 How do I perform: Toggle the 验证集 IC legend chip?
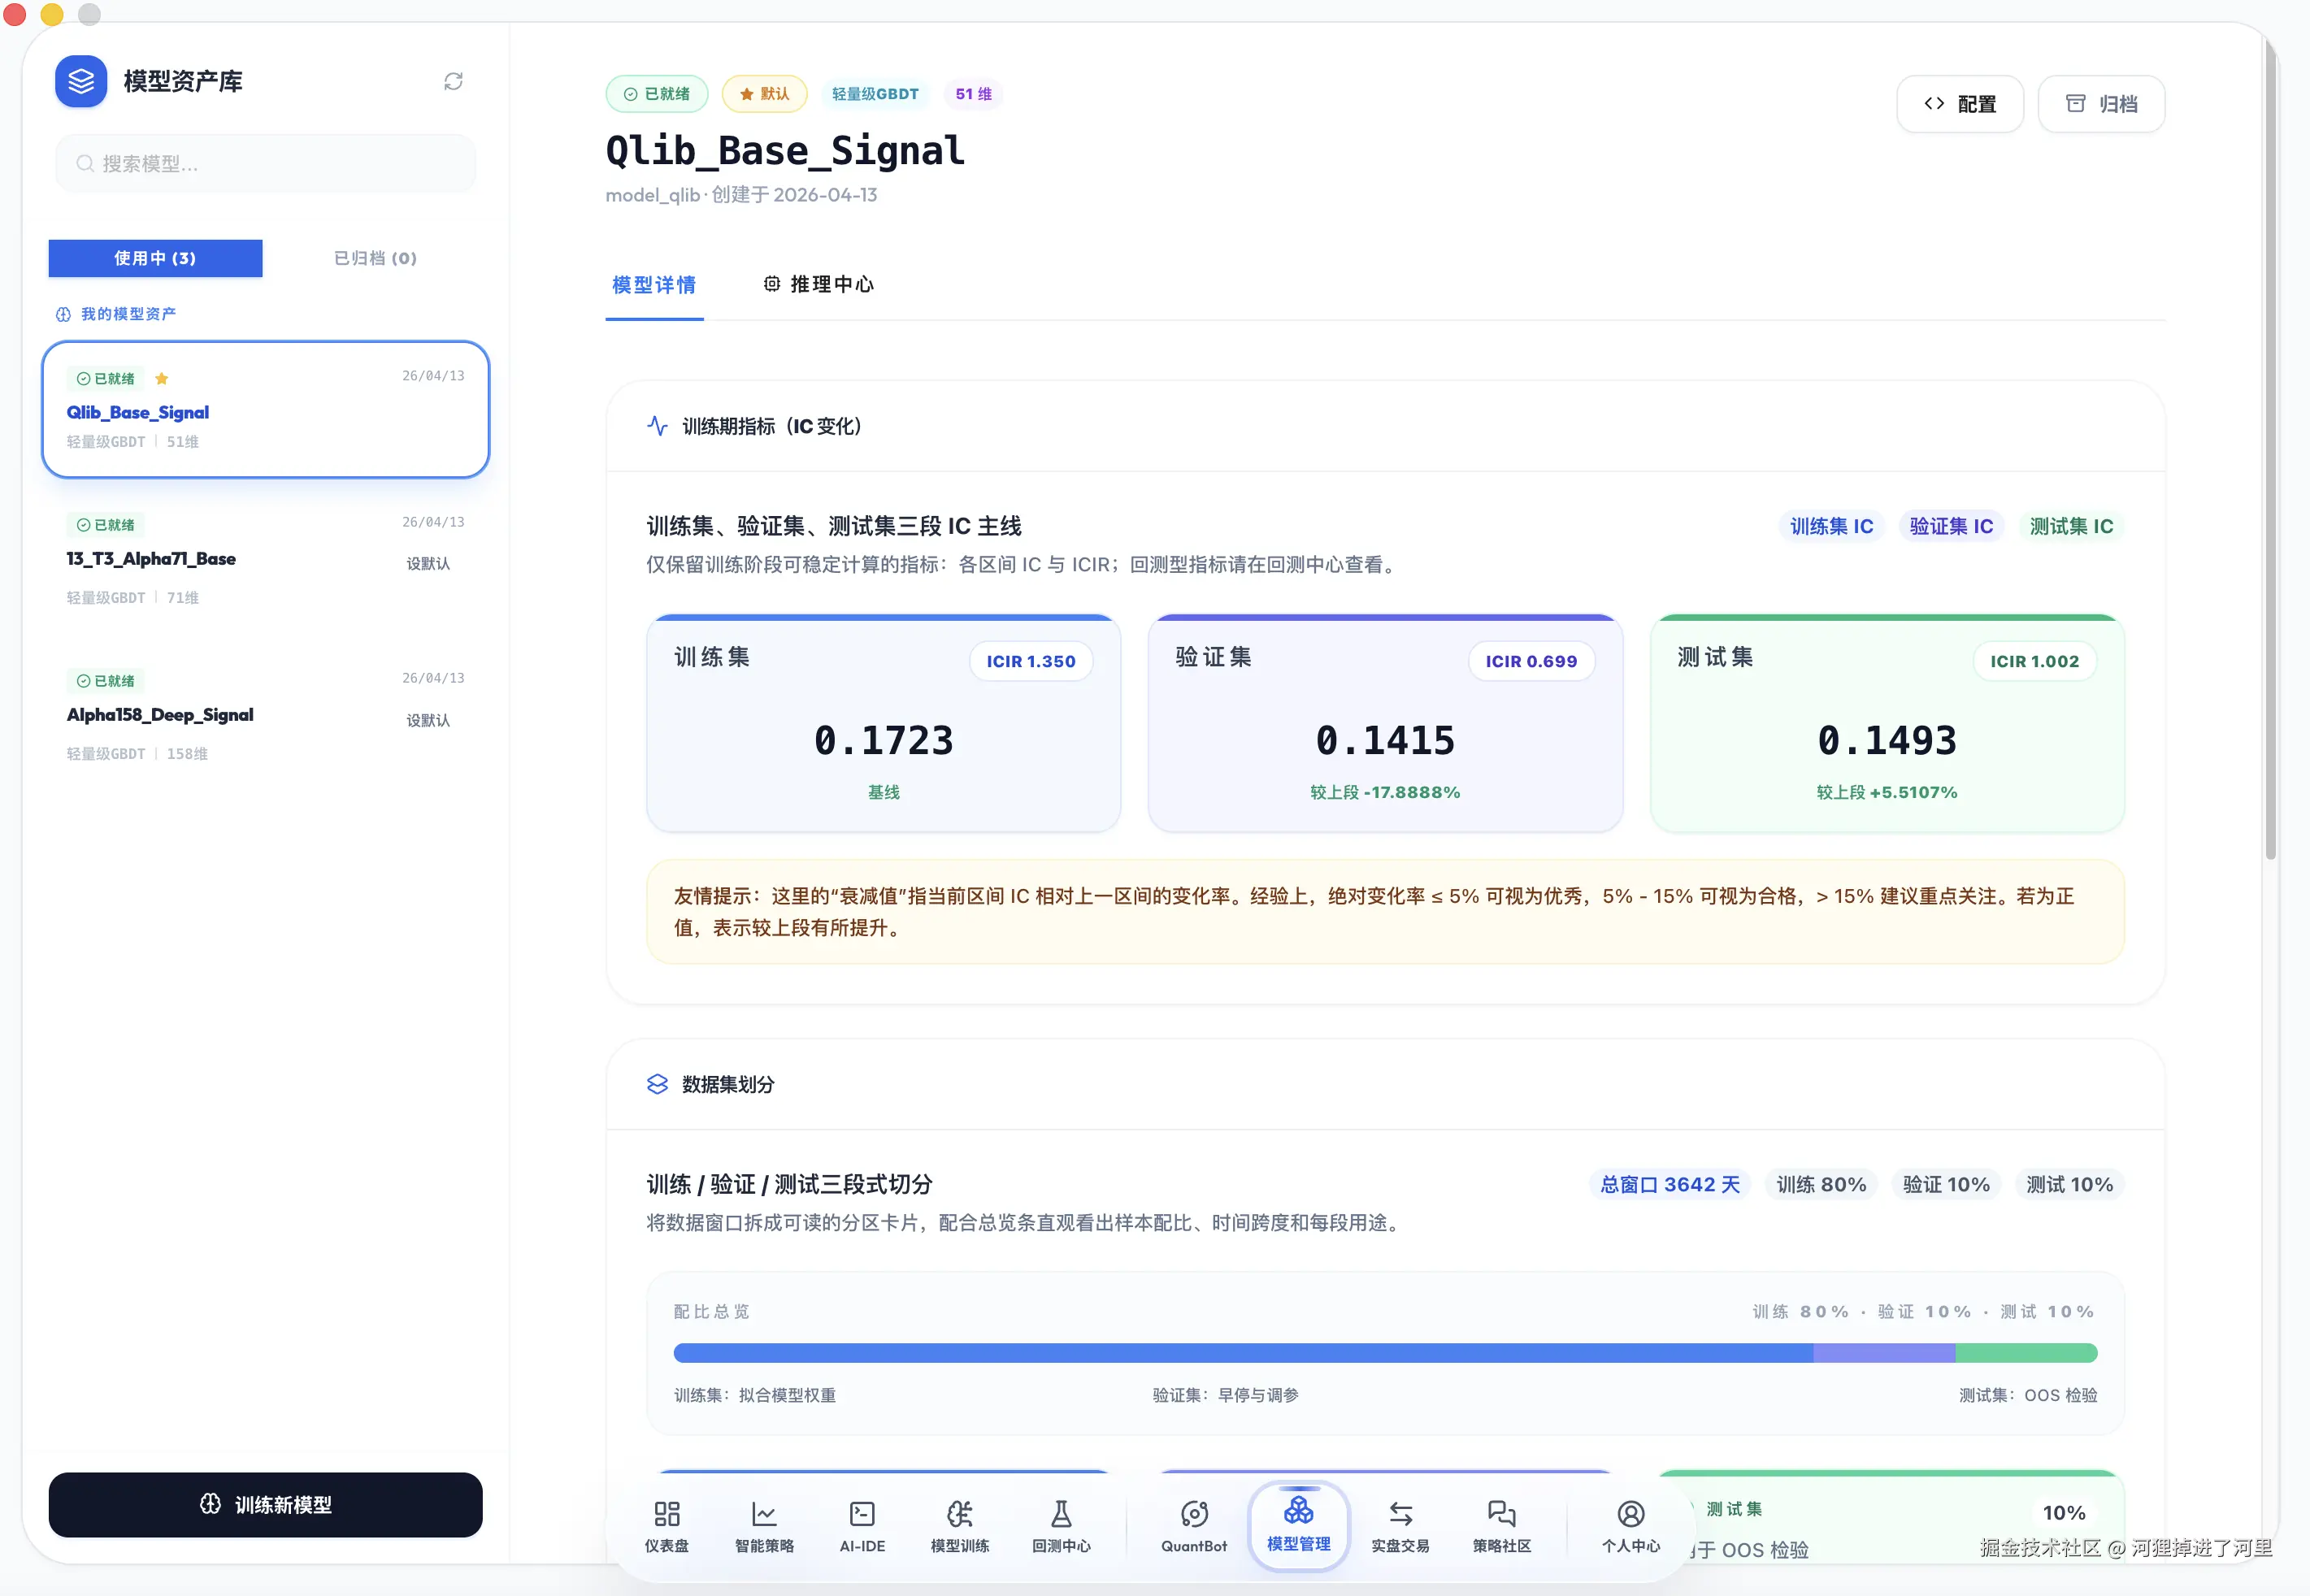tap(1951, 526)
